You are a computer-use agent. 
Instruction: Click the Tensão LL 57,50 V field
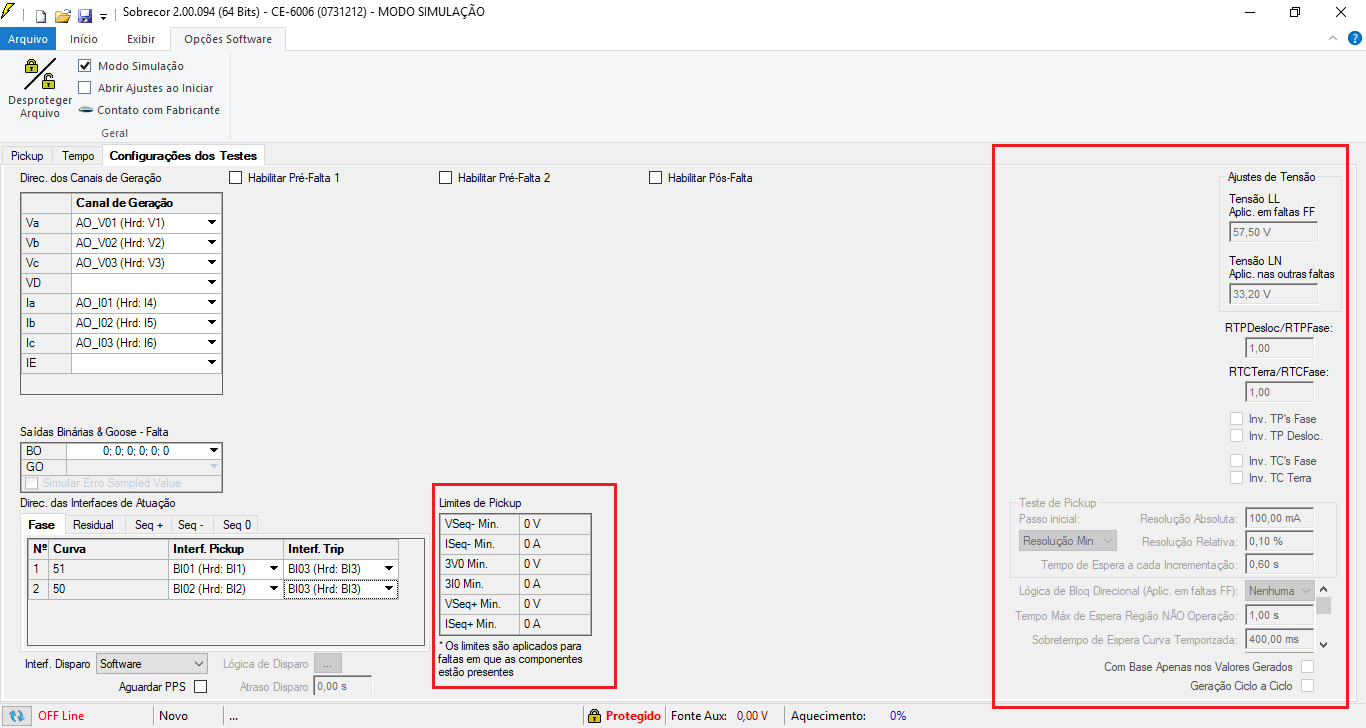coord(1273,232)
